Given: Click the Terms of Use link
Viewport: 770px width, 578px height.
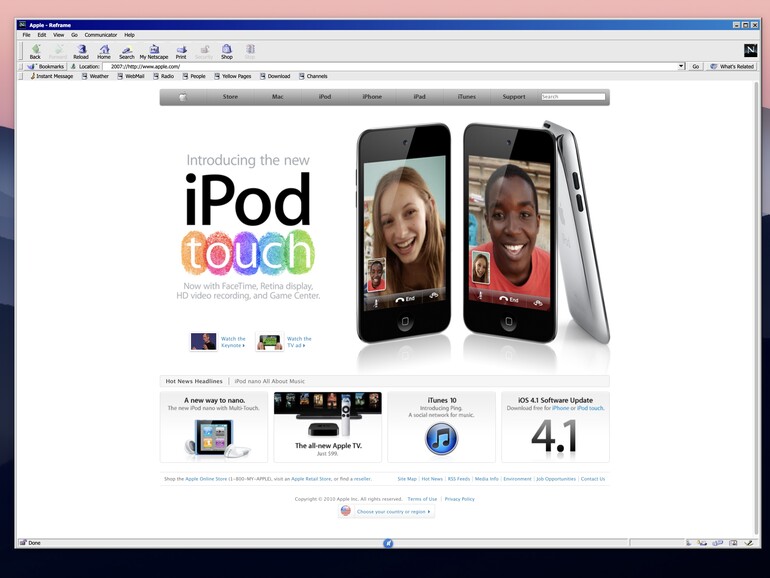Looking at the screenshot, I should pyautogui.click(x=422, y=499).
